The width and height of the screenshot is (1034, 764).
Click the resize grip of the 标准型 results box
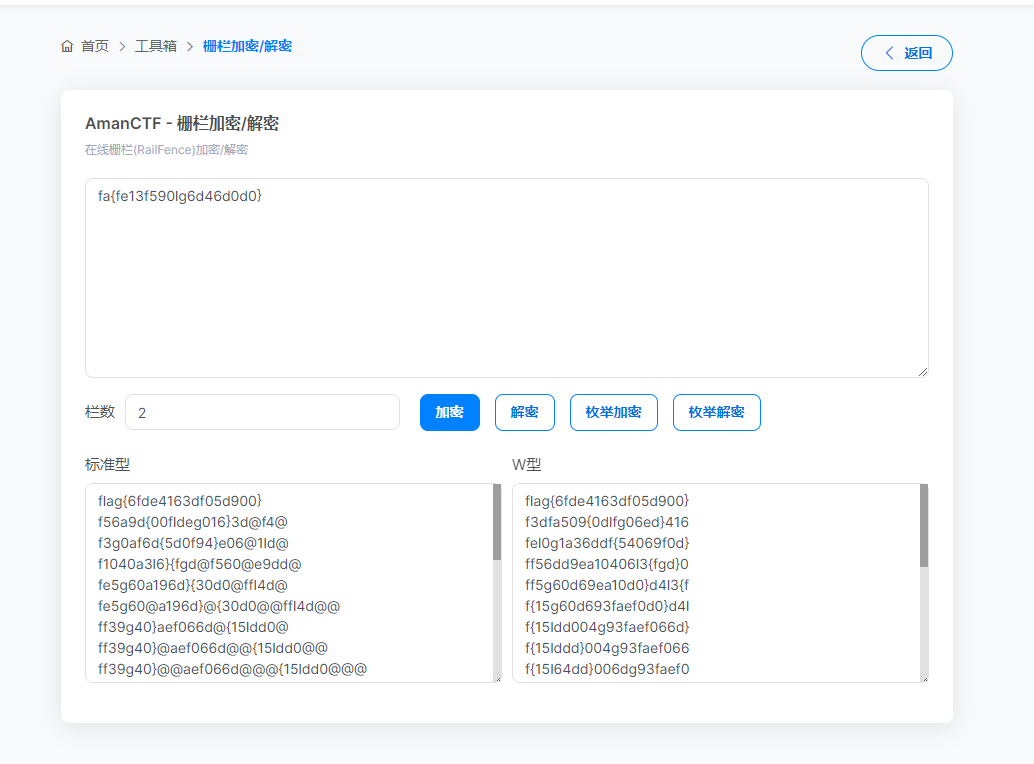click(497, 677)
